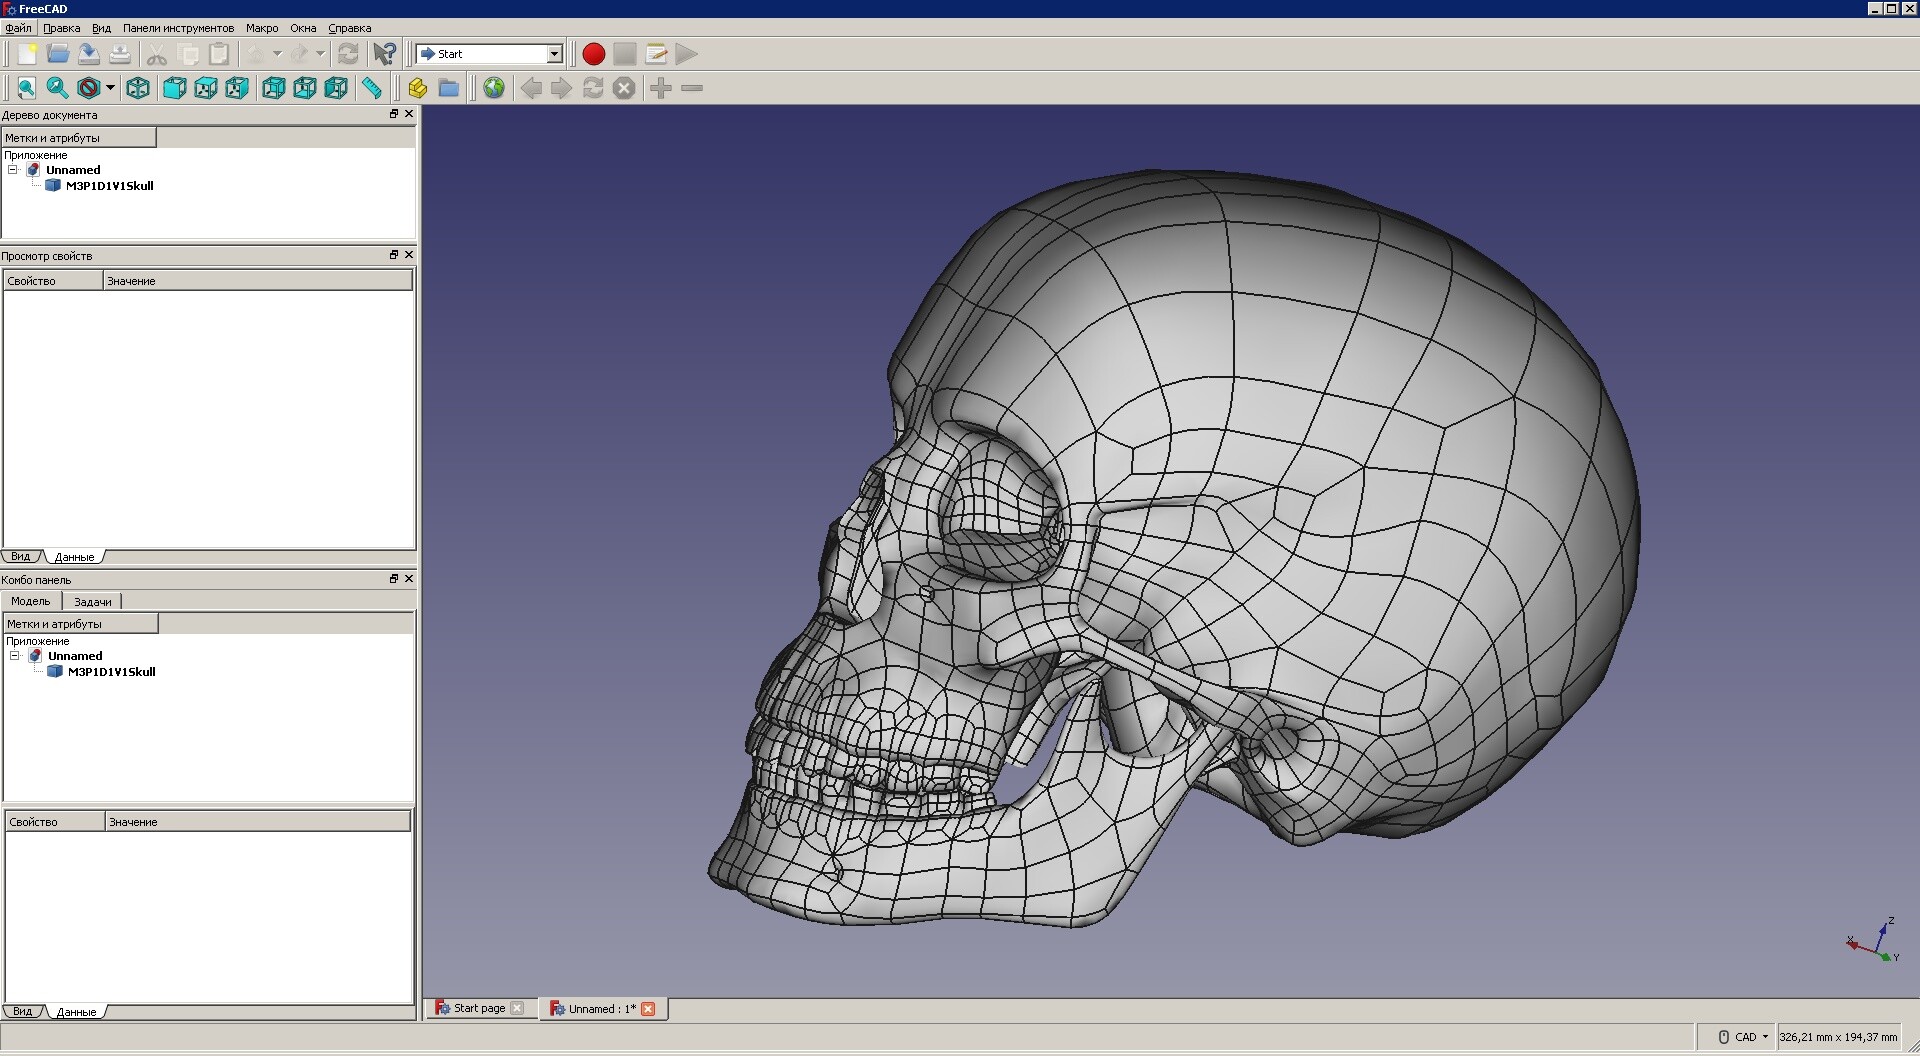Click the Cut scissors icon

pyautogui.click(x=157, y=54)
